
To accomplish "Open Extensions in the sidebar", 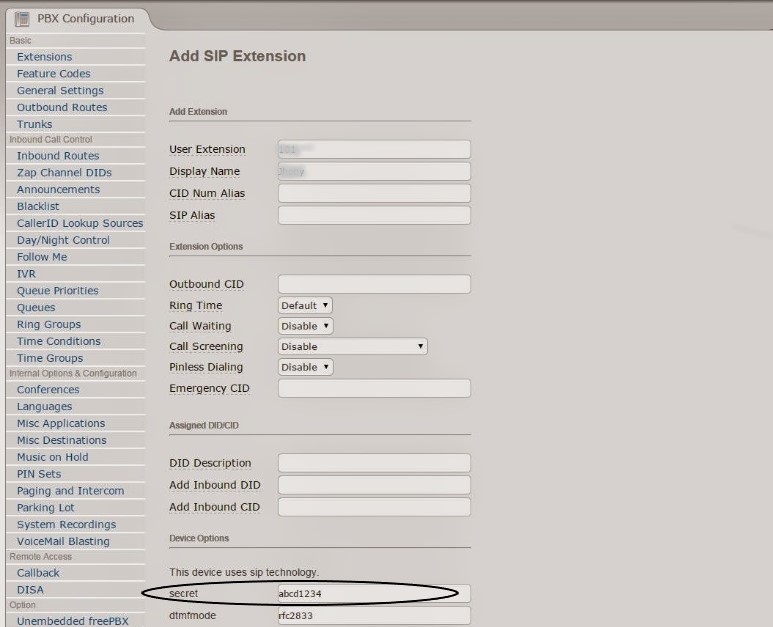I will [x=44, y=57].
